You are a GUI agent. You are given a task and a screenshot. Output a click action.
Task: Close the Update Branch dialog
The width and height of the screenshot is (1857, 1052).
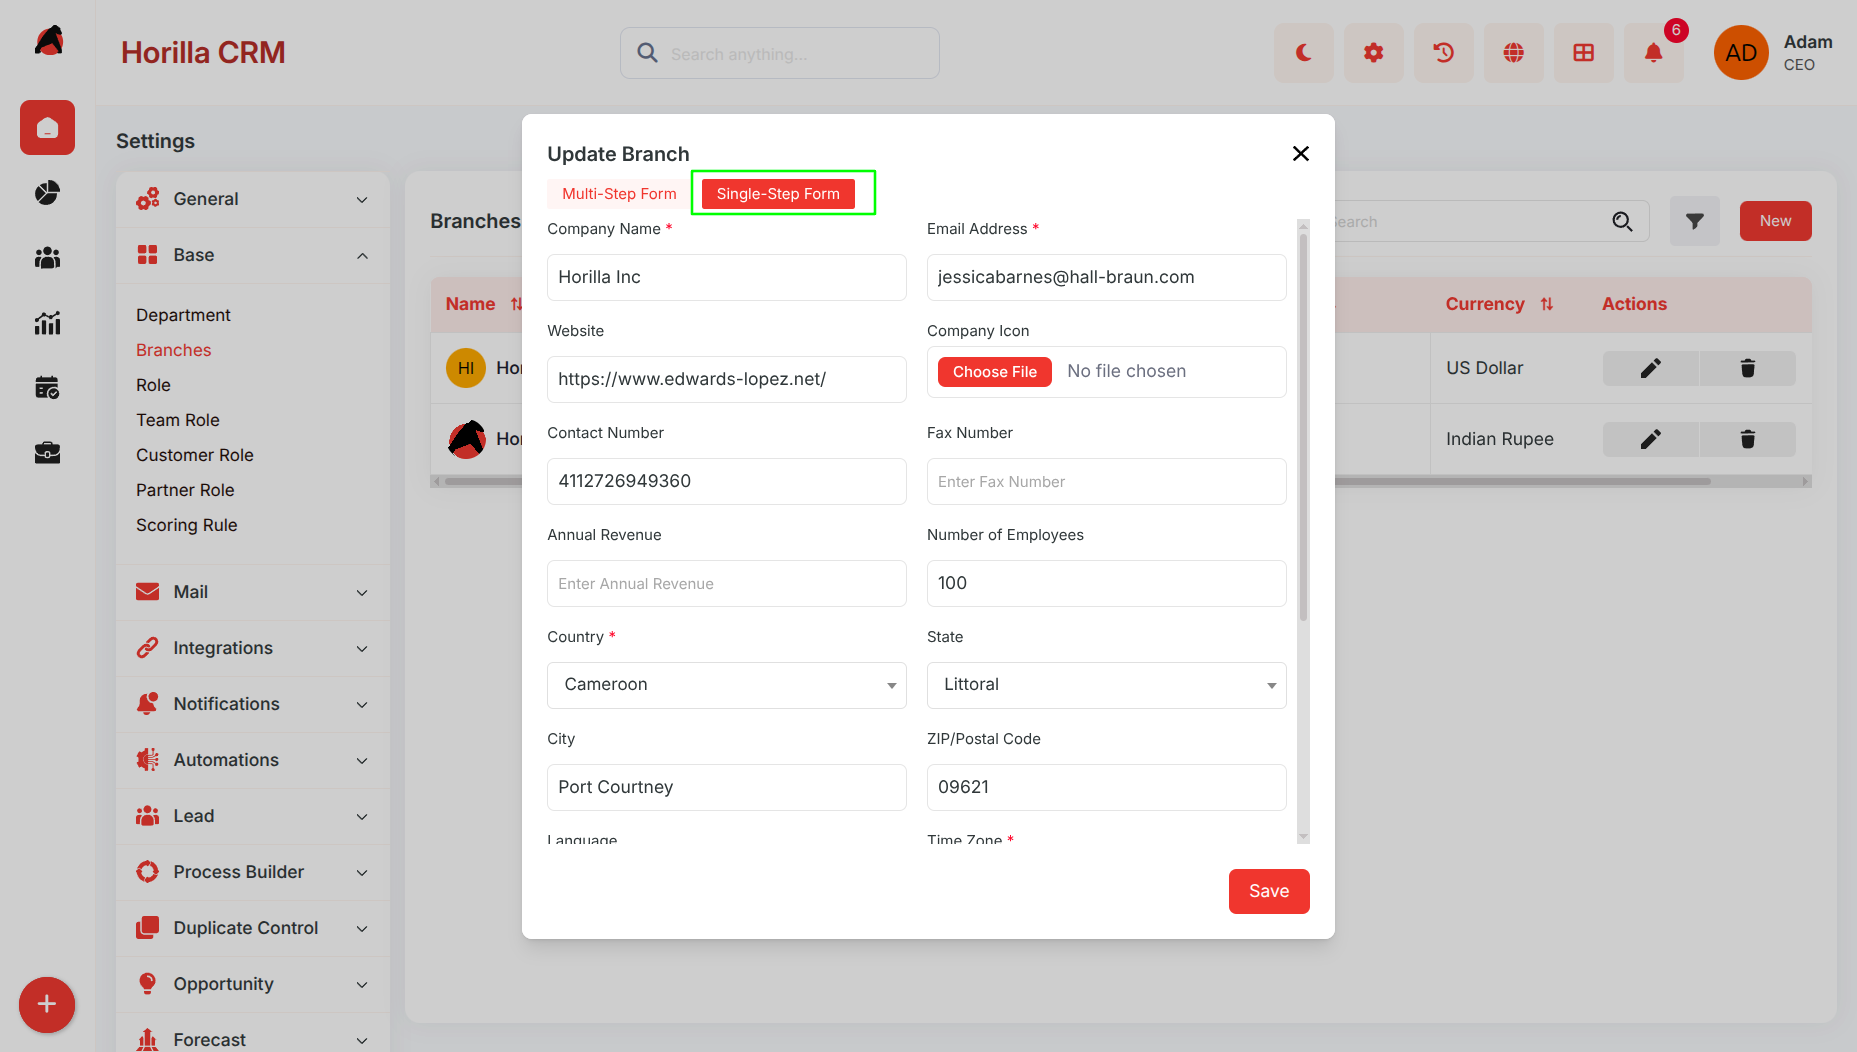click(1300, 153)
